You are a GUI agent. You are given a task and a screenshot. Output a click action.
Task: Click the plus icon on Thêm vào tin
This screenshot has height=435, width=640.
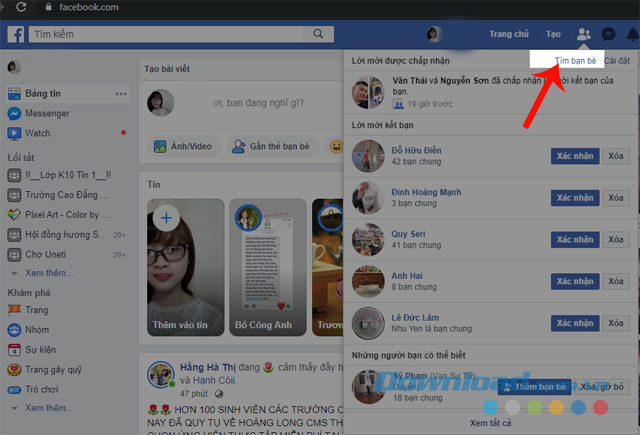(x=166, y=218)
